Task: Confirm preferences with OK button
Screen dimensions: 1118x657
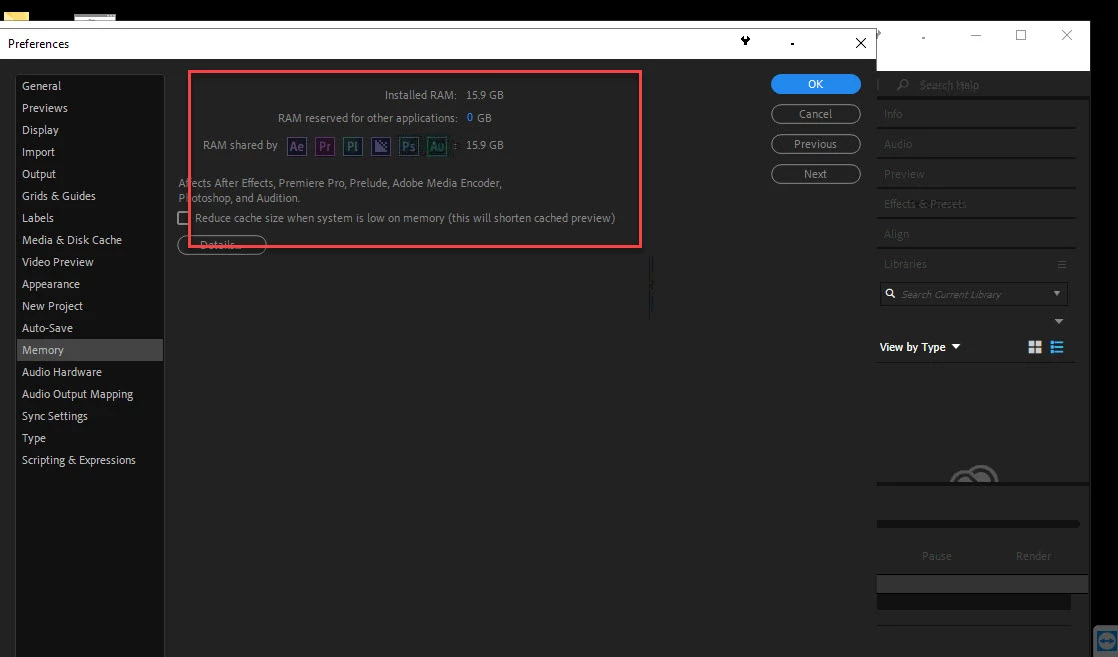Action: click(x=816, y=84)
